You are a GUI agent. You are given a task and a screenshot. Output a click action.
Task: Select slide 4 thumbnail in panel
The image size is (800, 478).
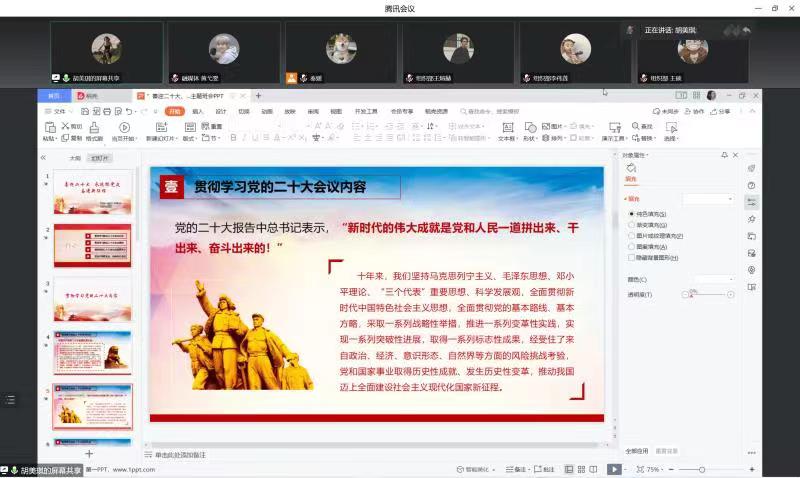click(x=92, y=352)
